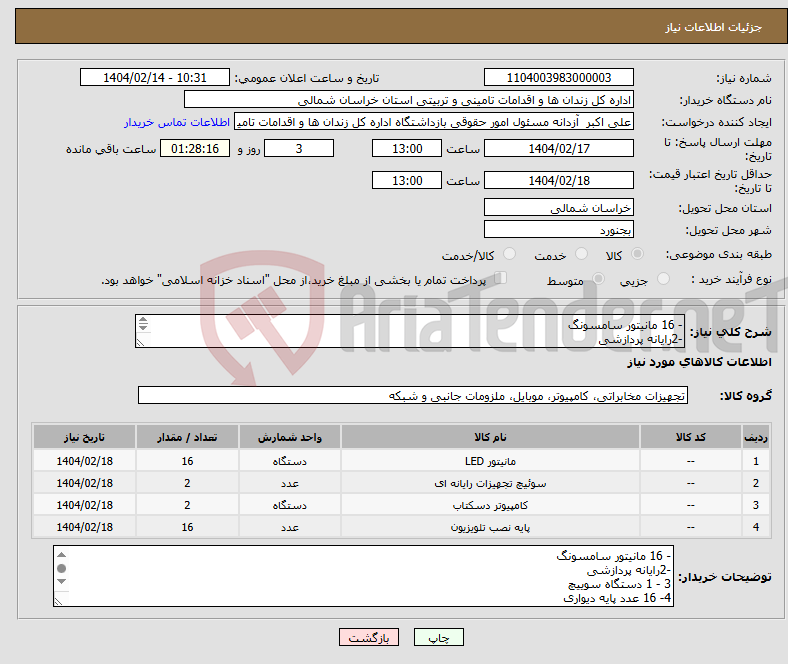
Task: Select the خدمت radio button
Action: (581, 254)
